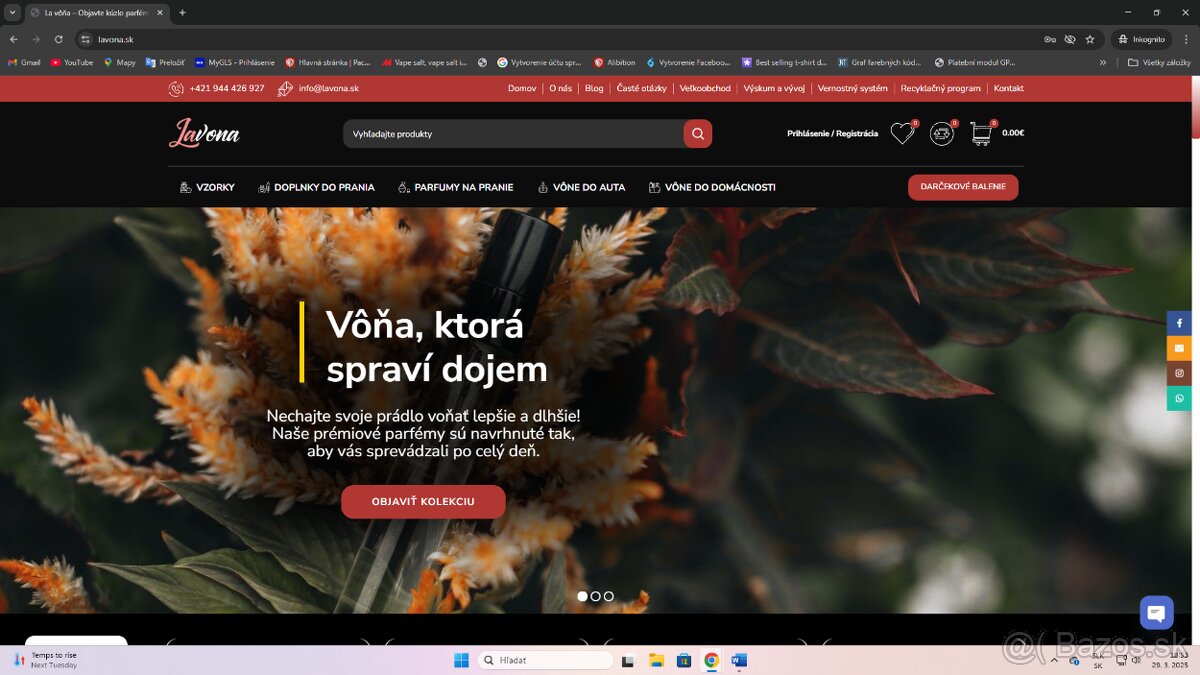Viewport: 1200px width, 675px height.
Task: Open the chat widget bubble
Action: click(1156, 612)
